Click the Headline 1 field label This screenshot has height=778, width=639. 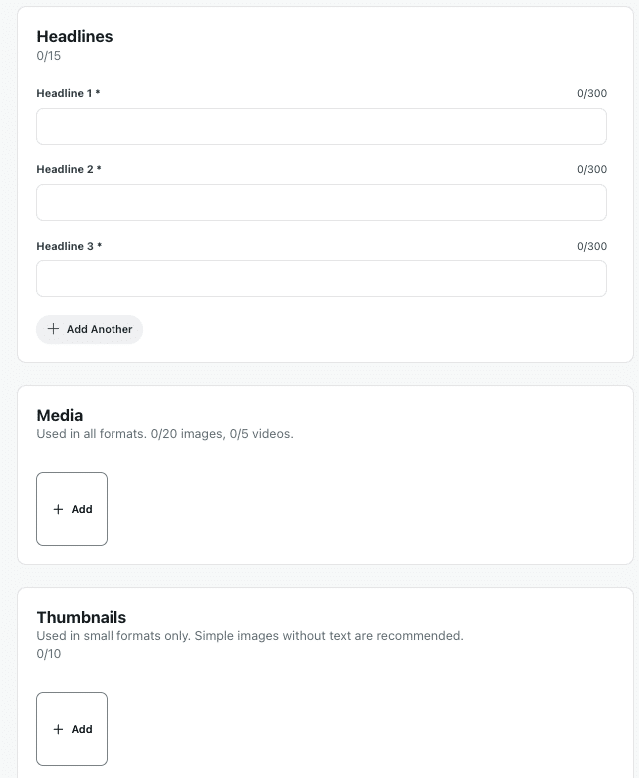(x=68, y=93)
